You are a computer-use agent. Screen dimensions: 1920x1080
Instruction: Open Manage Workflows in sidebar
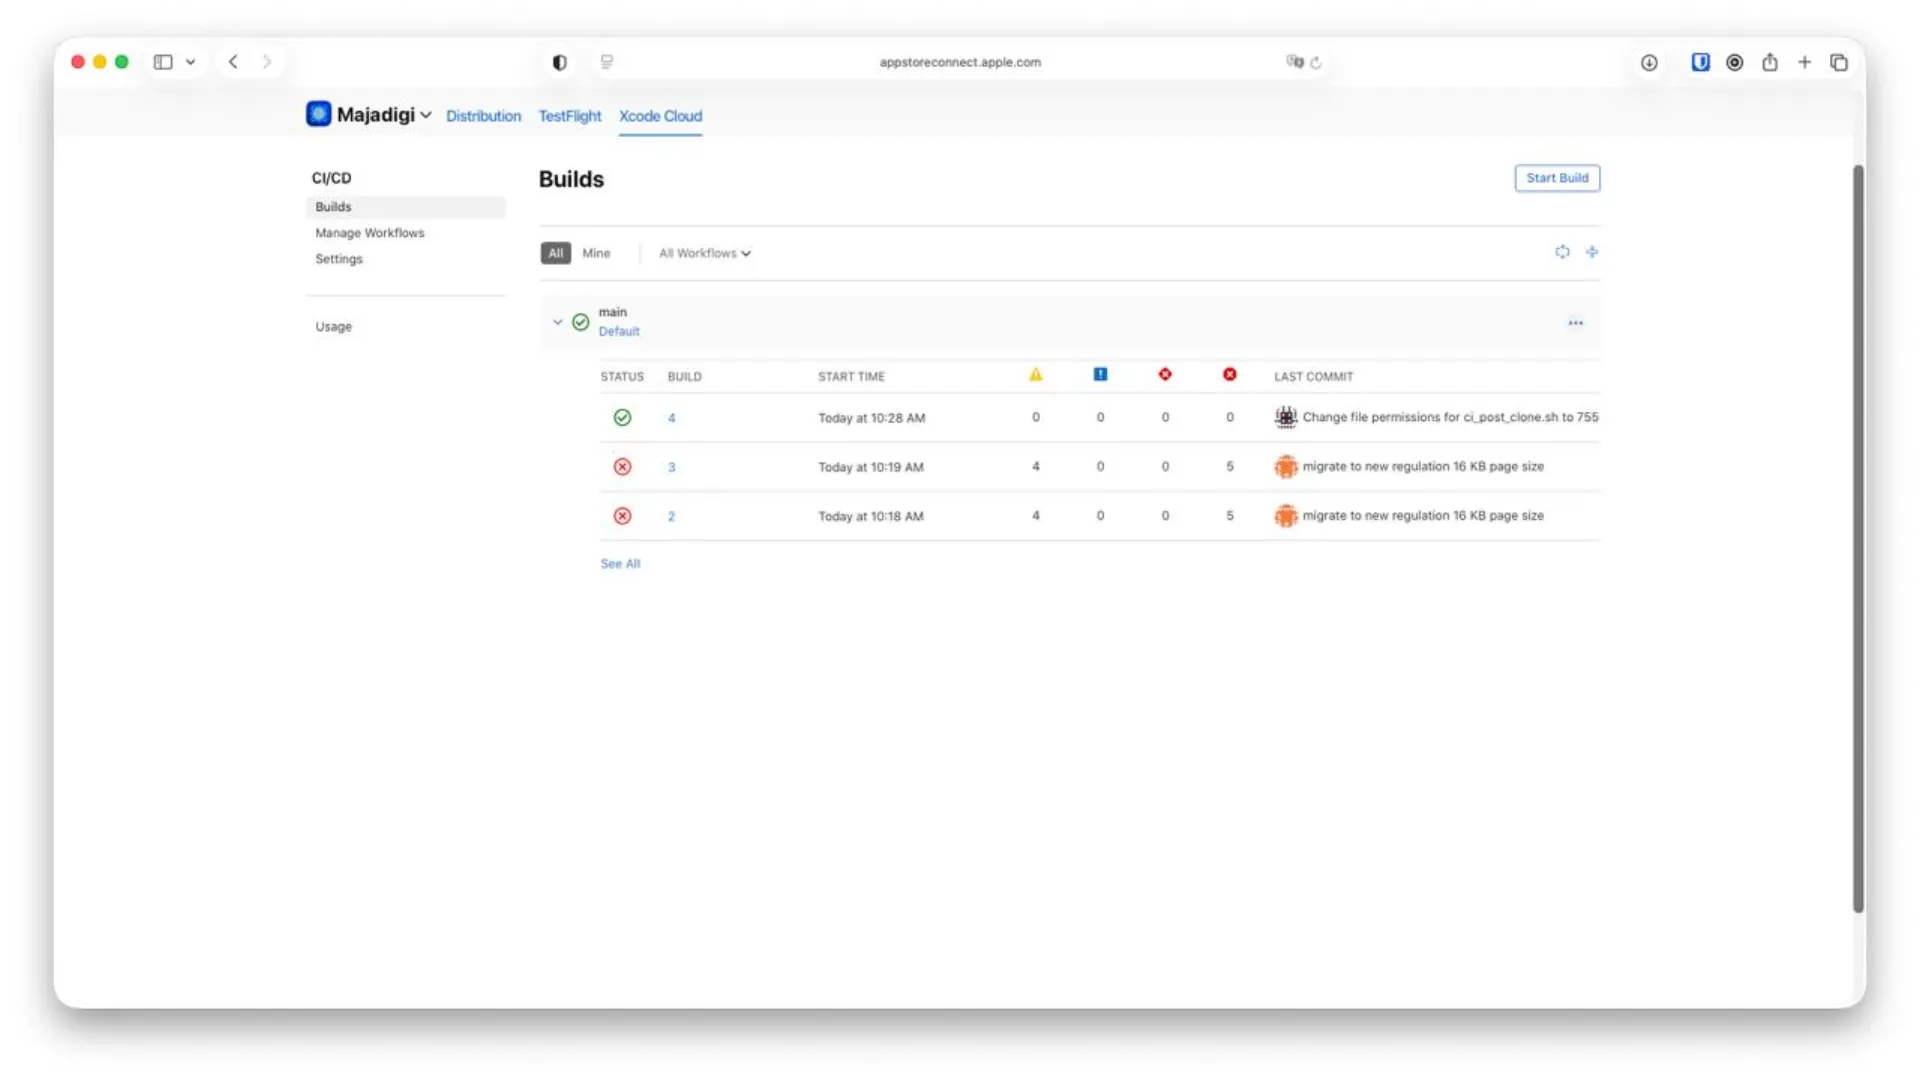pos(369,233)
